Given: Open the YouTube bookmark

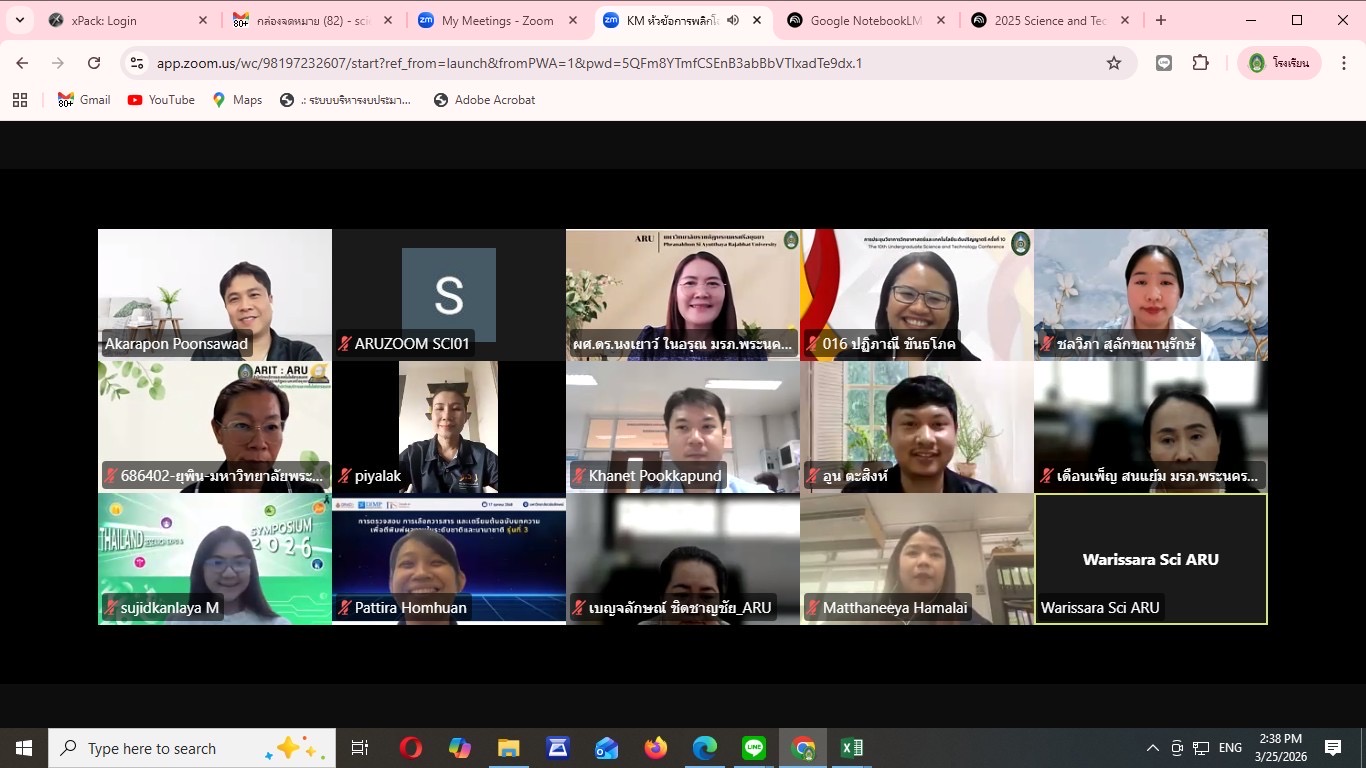Looking at the screenshot, I should [161, 100].
